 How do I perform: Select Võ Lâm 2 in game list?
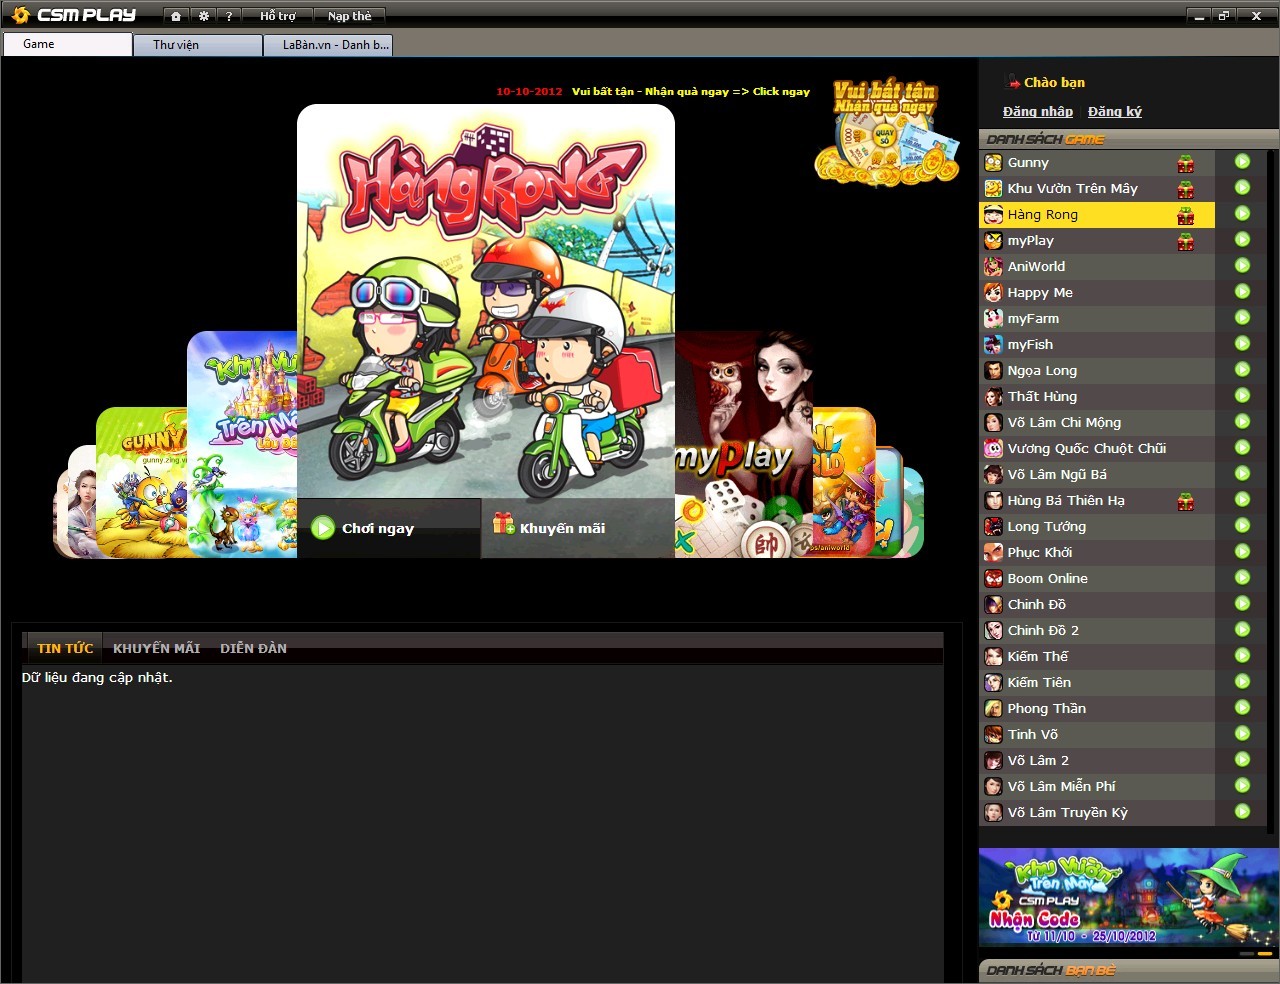click(1097, 760)
